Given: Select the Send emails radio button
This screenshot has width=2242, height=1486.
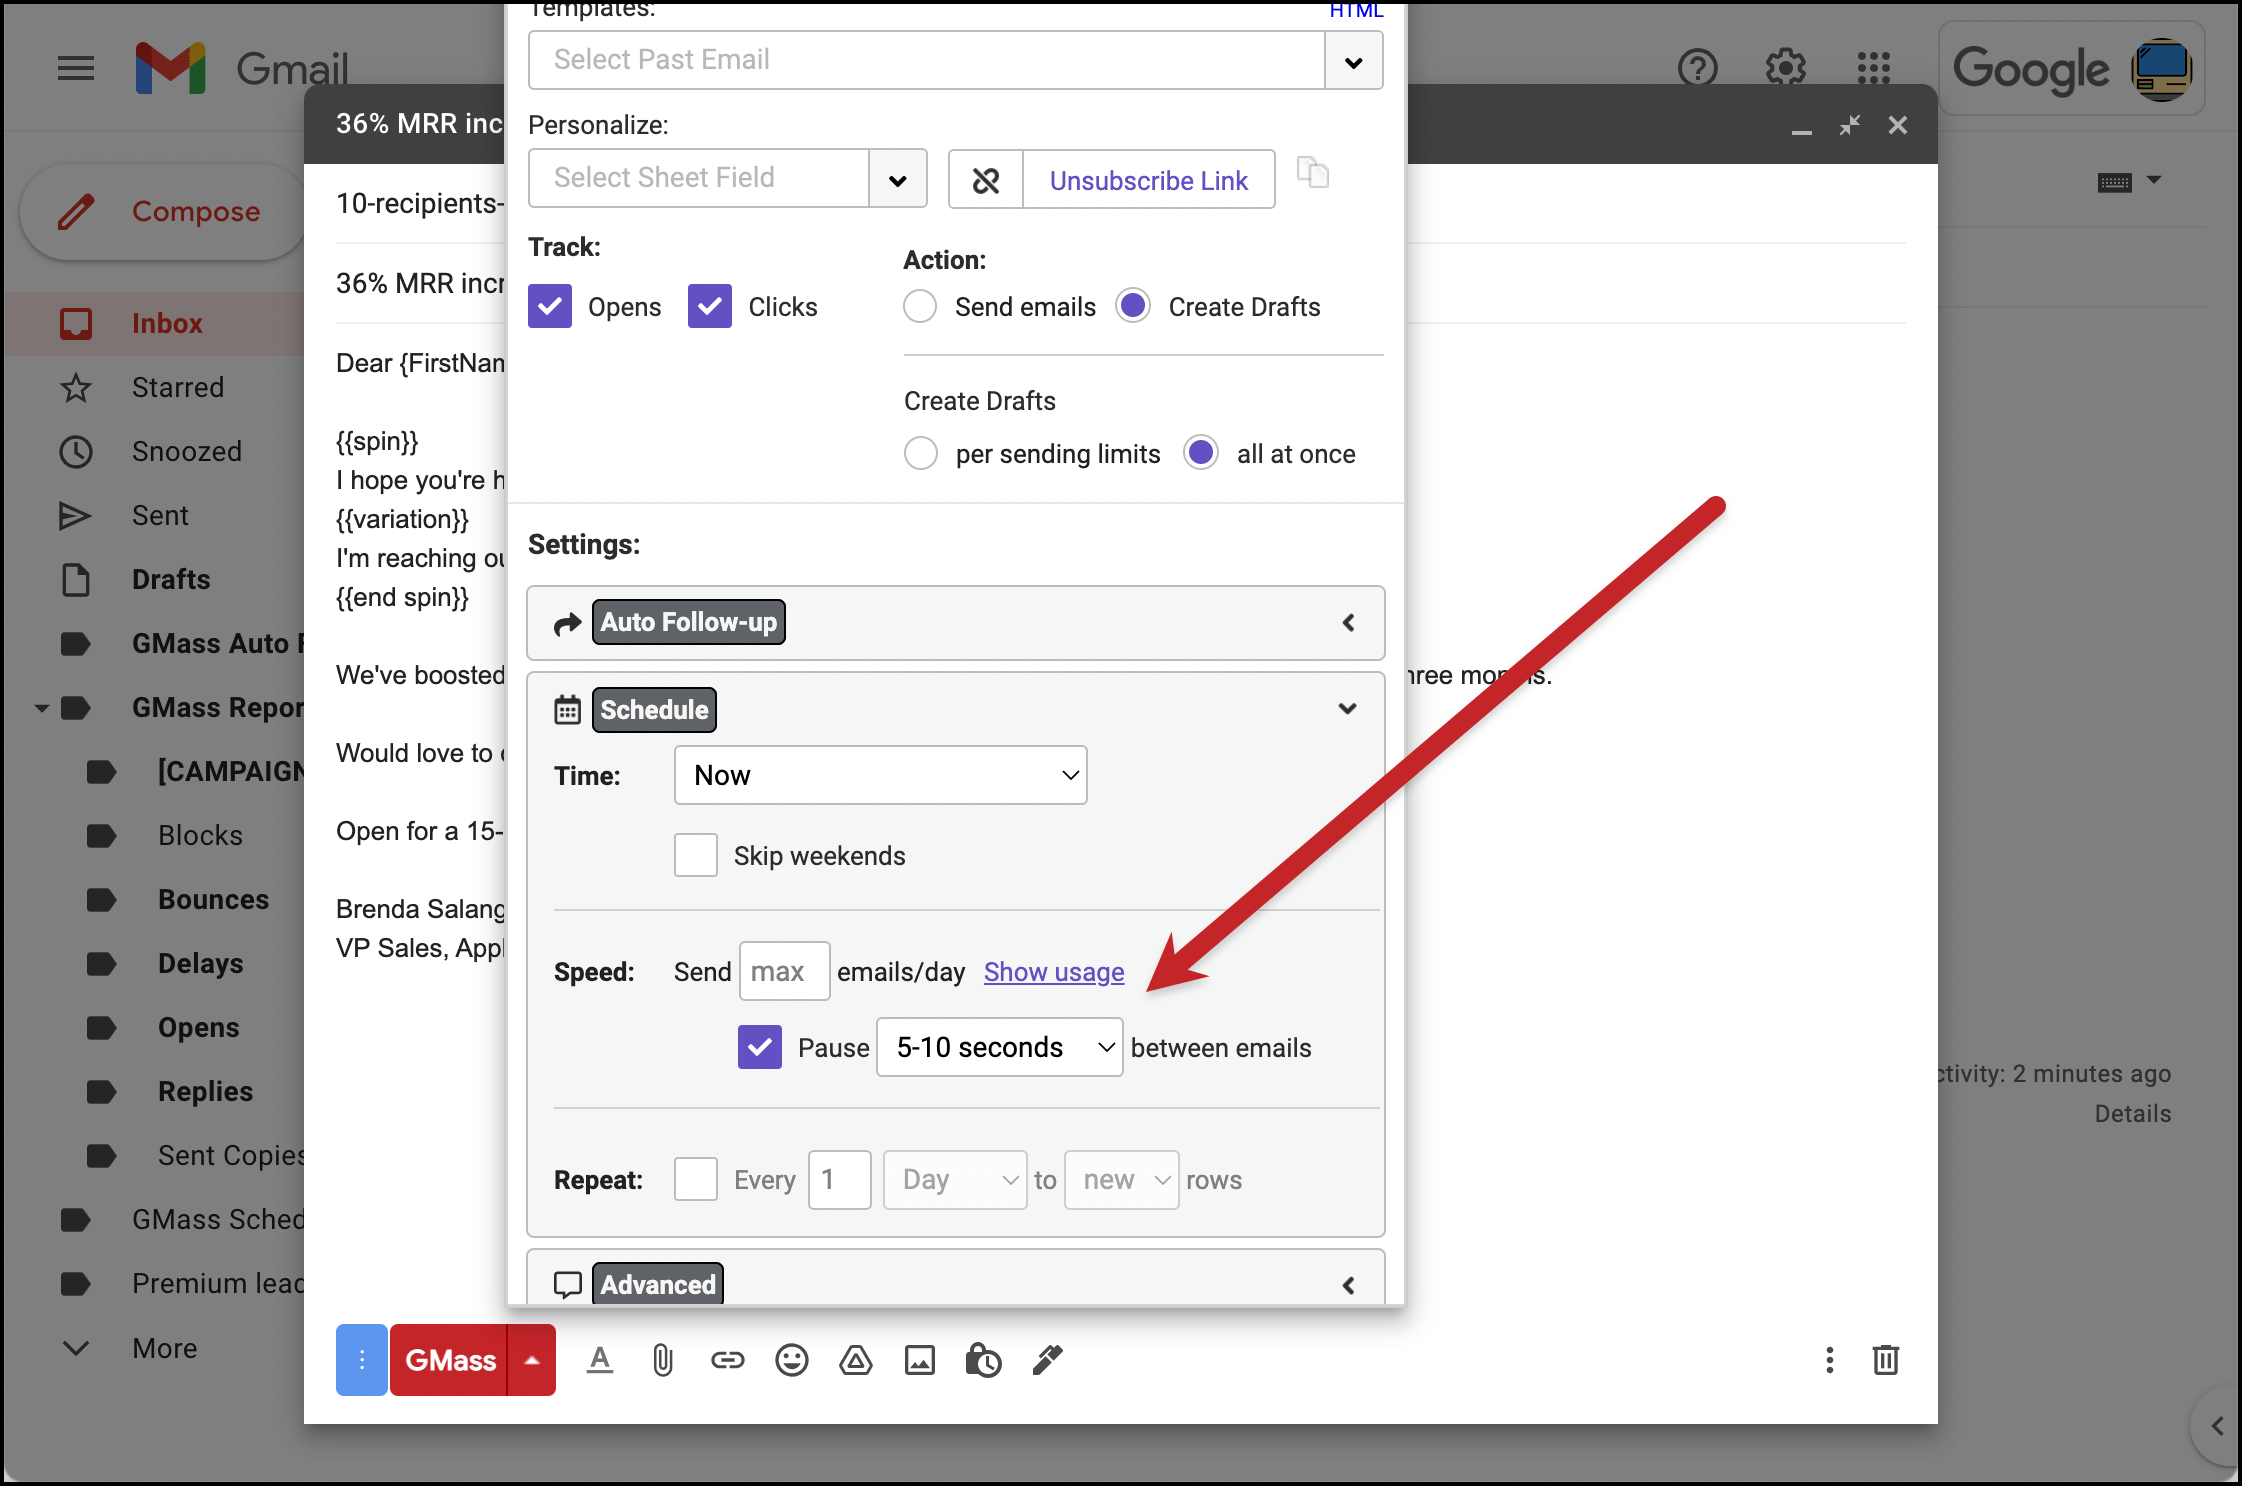Looking at the screenshot, I should pos(920,306).
